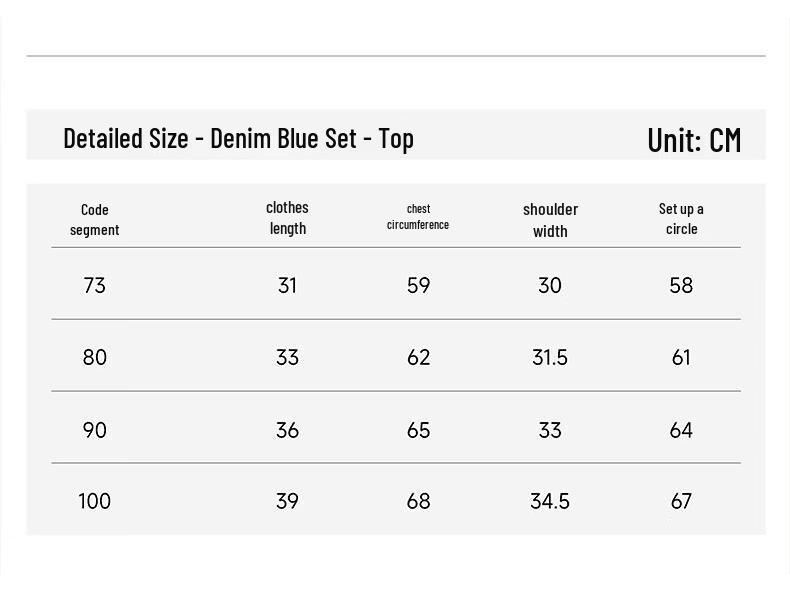Click clothes length value 39
Image resolution: width=790 pixels, height=593 pixels.
pyautogui.click(x=287, y=501)
